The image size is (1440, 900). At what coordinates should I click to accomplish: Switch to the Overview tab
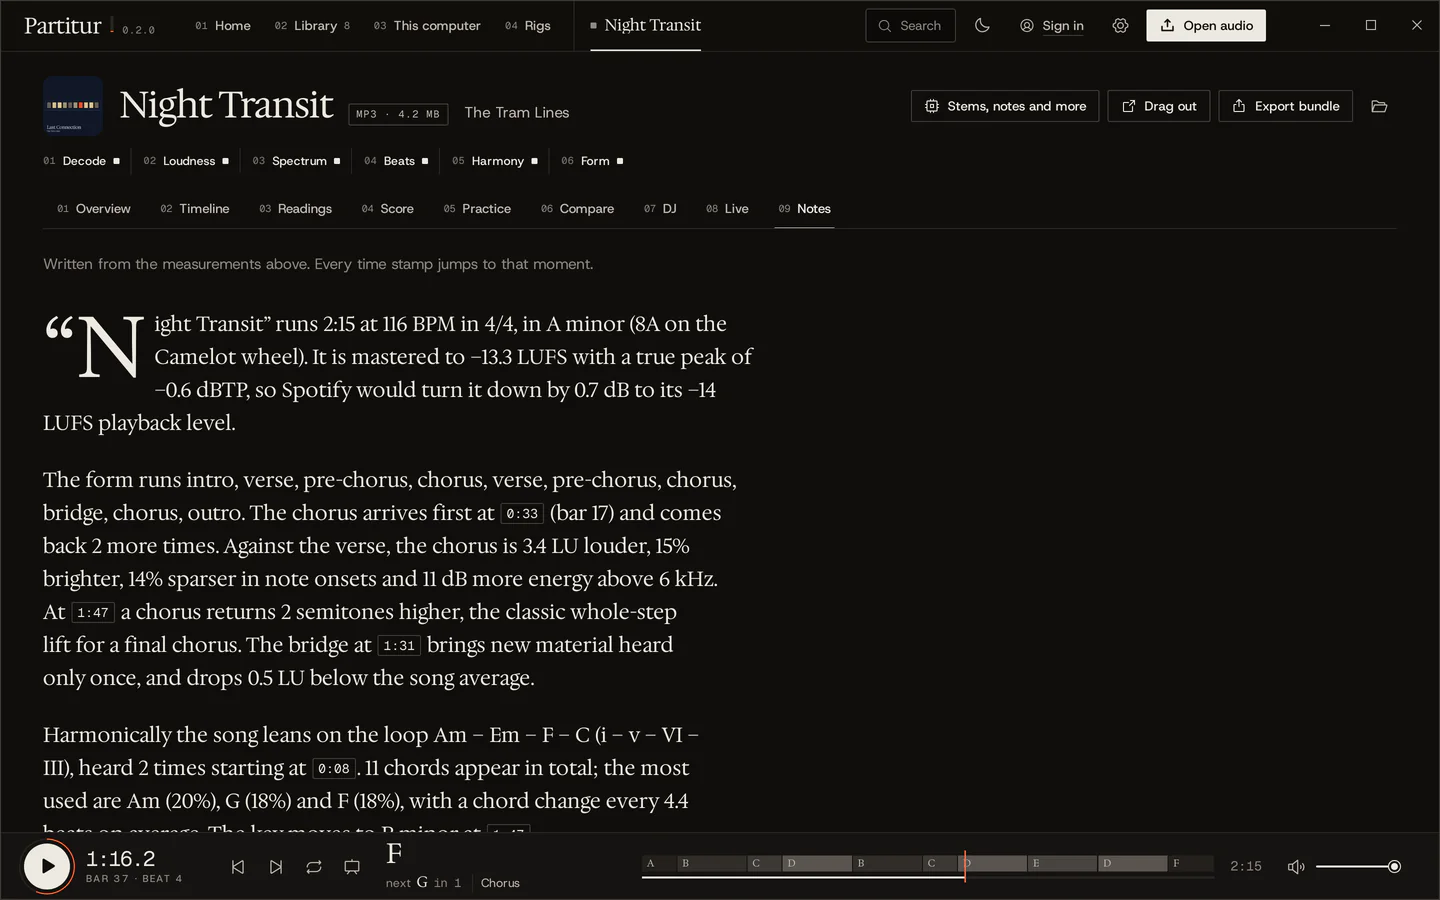pos(94,209)
